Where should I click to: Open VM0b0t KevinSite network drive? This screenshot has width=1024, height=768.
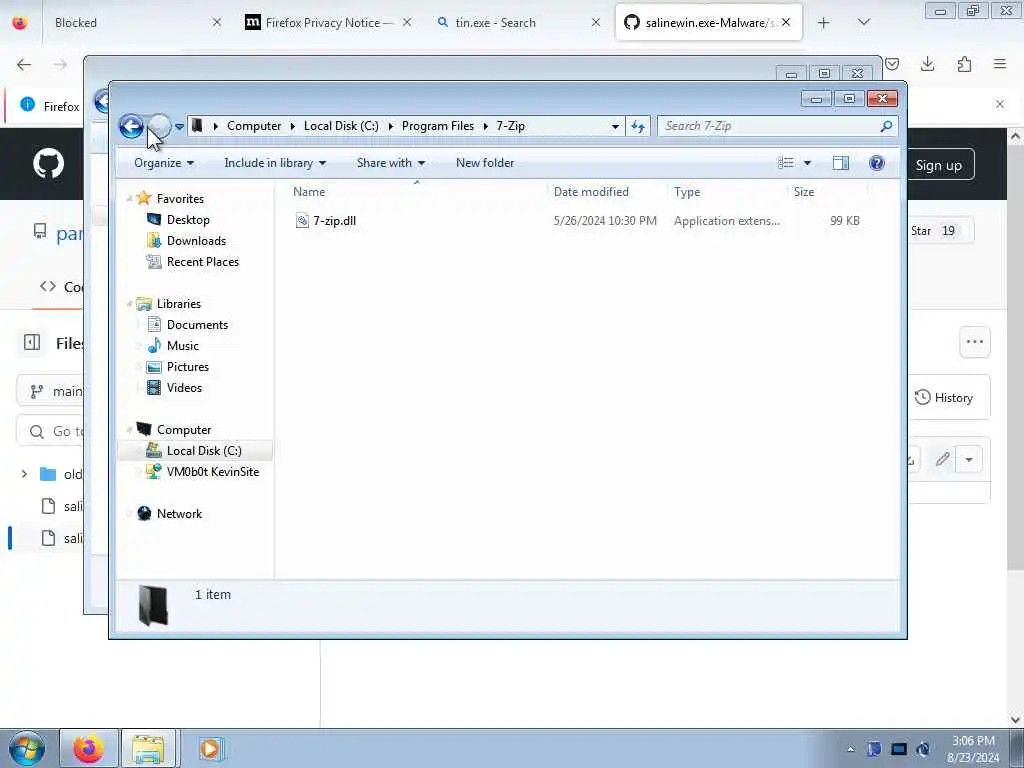click(x=213, y=472)
